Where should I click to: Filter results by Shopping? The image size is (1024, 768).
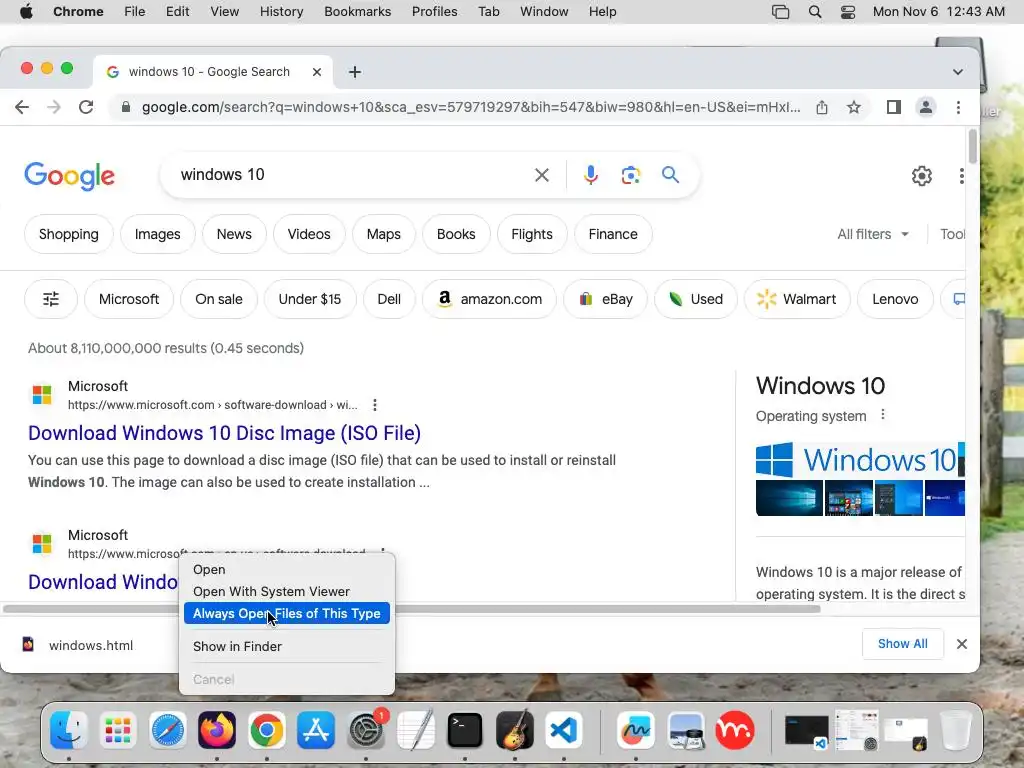[x=69, y=234]
